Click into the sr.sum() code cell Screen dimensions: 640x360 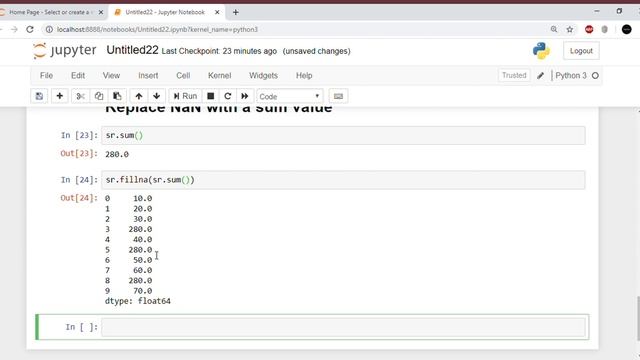(x=343, y=136)
